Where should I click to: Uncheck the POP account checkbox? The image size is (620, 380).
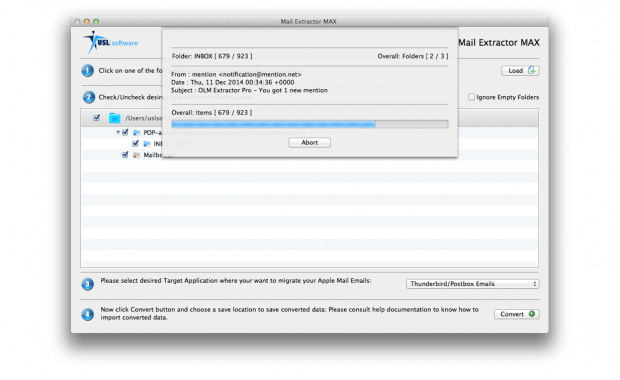tap(125, 132)
